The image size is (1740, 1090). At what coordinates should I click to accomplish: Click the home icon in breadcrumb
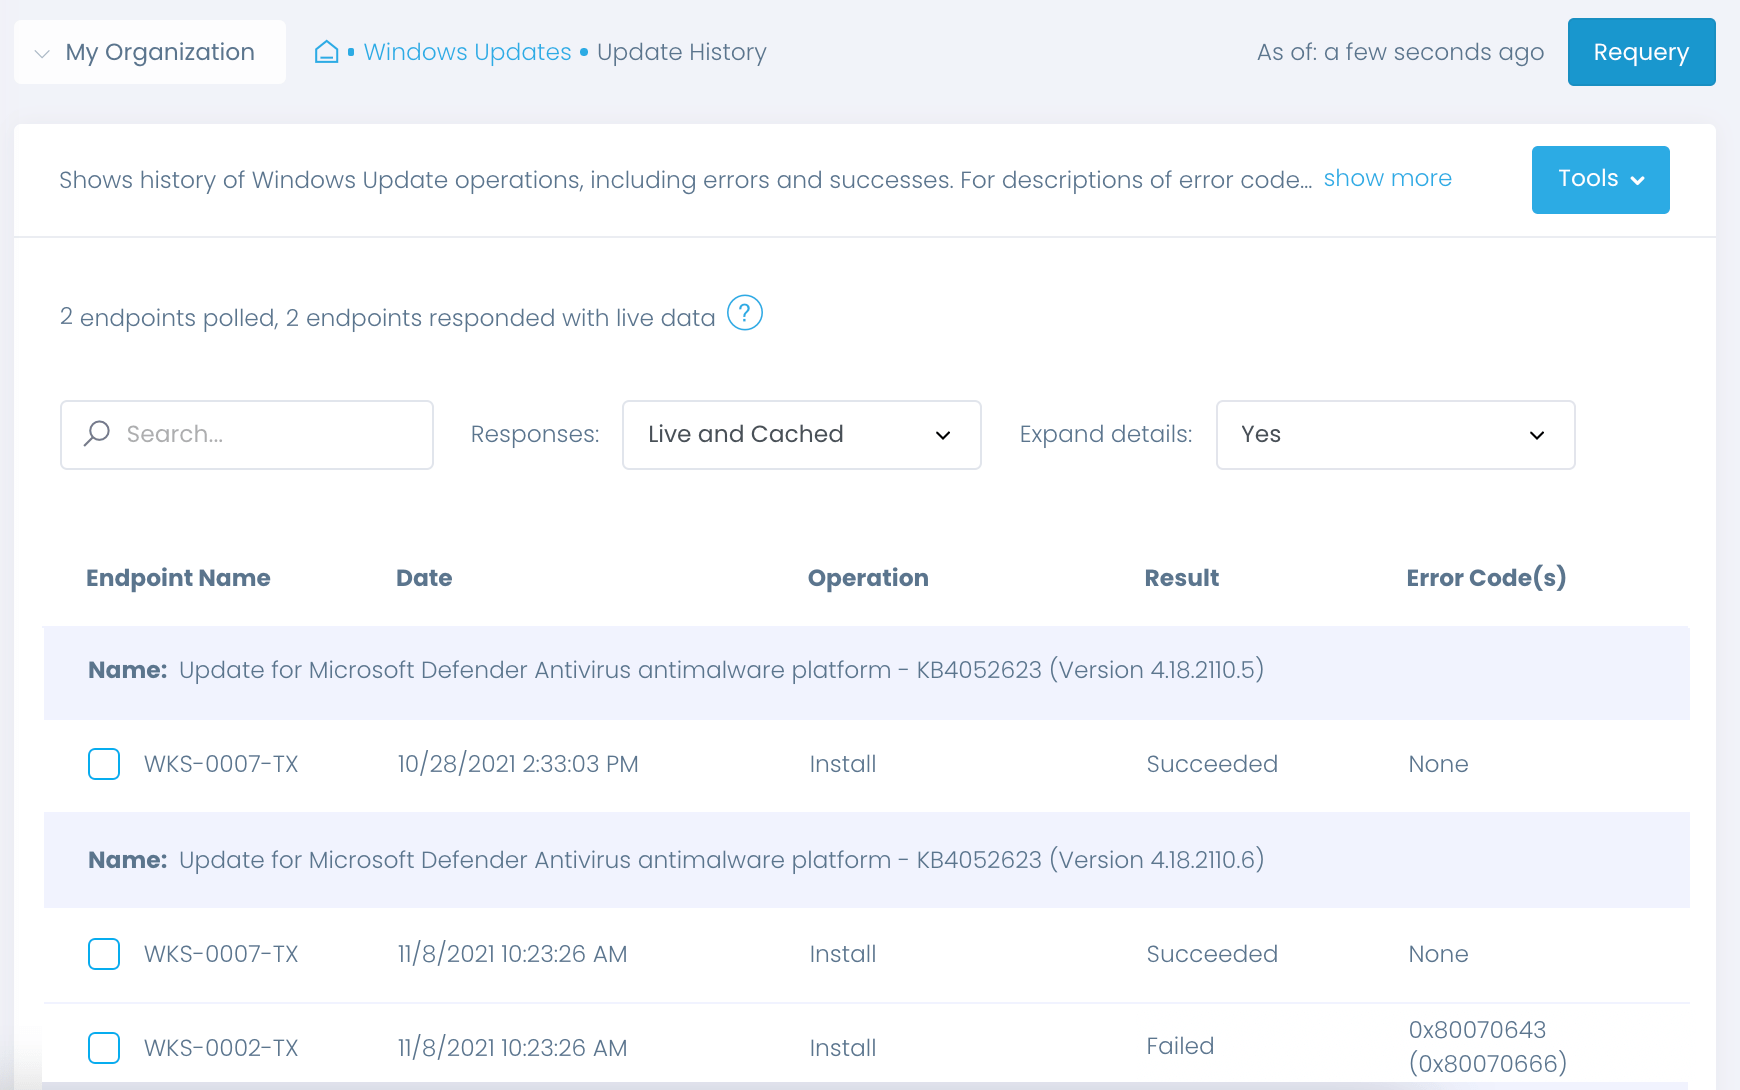[326, 51]
